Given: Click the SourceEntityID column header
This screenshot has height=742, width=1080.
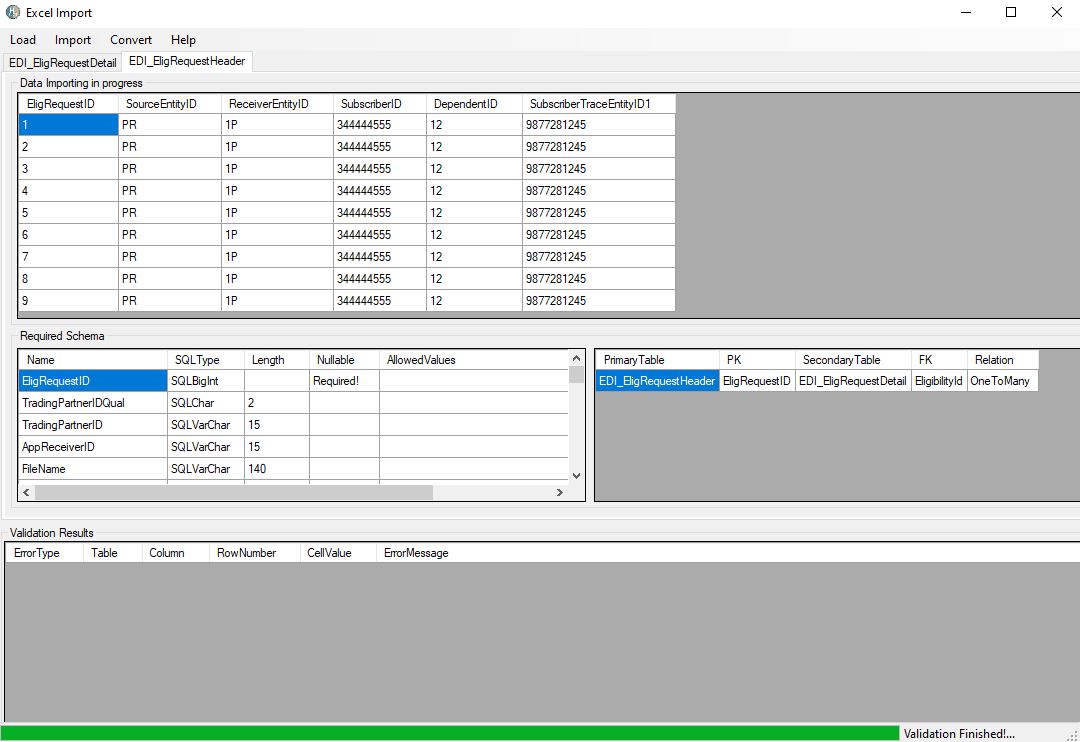Looking at the screenshot, I should (x=170, y=104).
